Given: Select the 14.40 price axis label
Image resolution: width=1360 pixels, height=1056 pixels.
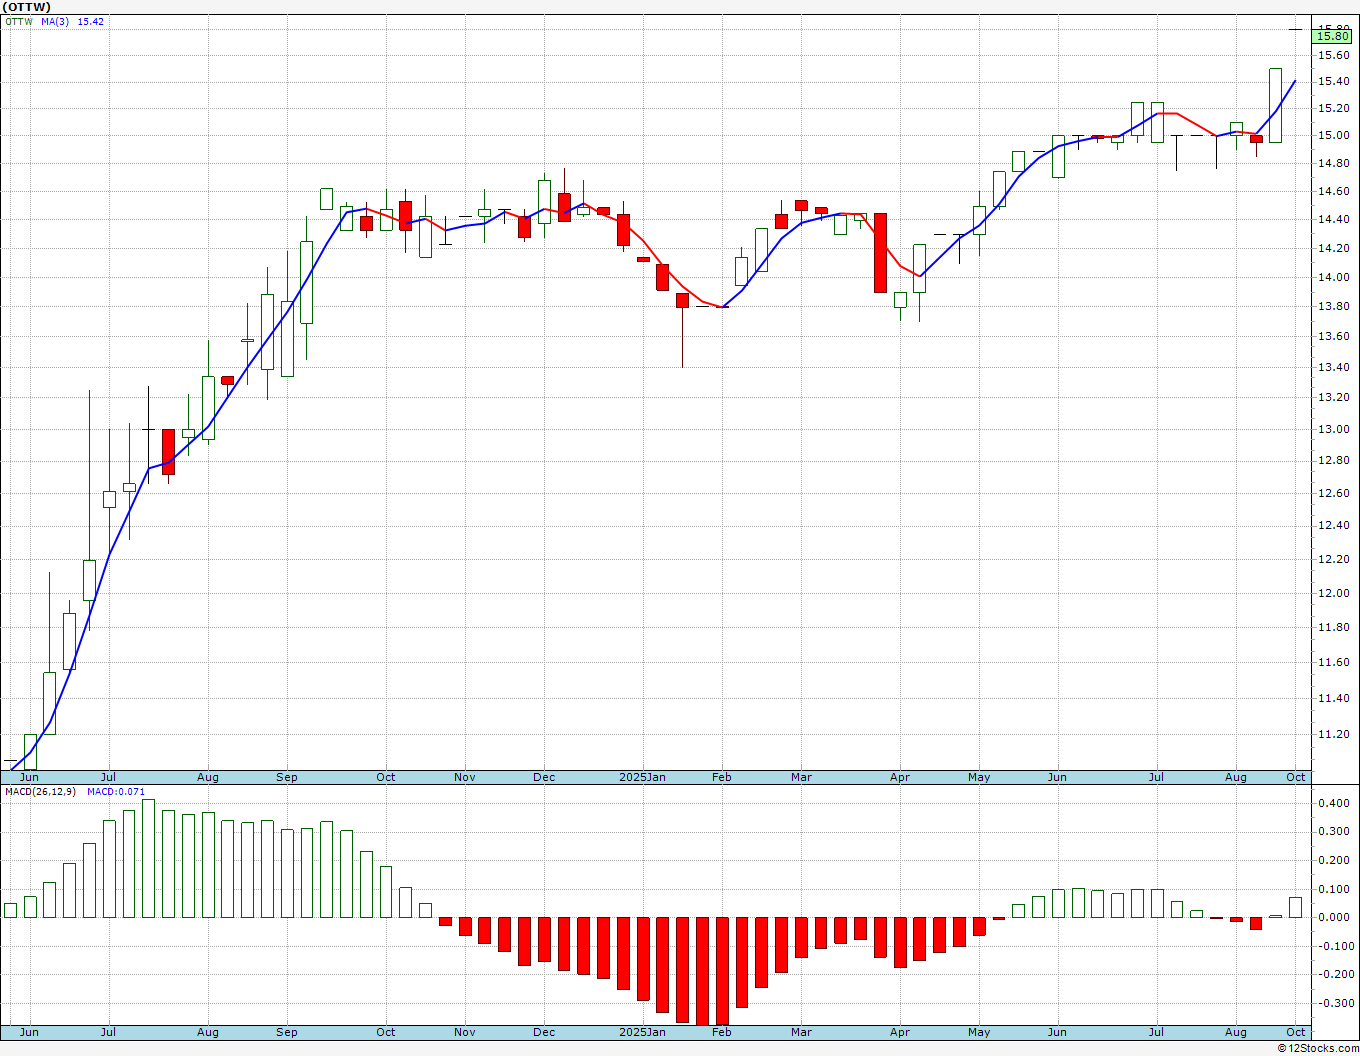Looking at the screenshot, I should (x=1333, y=219).
